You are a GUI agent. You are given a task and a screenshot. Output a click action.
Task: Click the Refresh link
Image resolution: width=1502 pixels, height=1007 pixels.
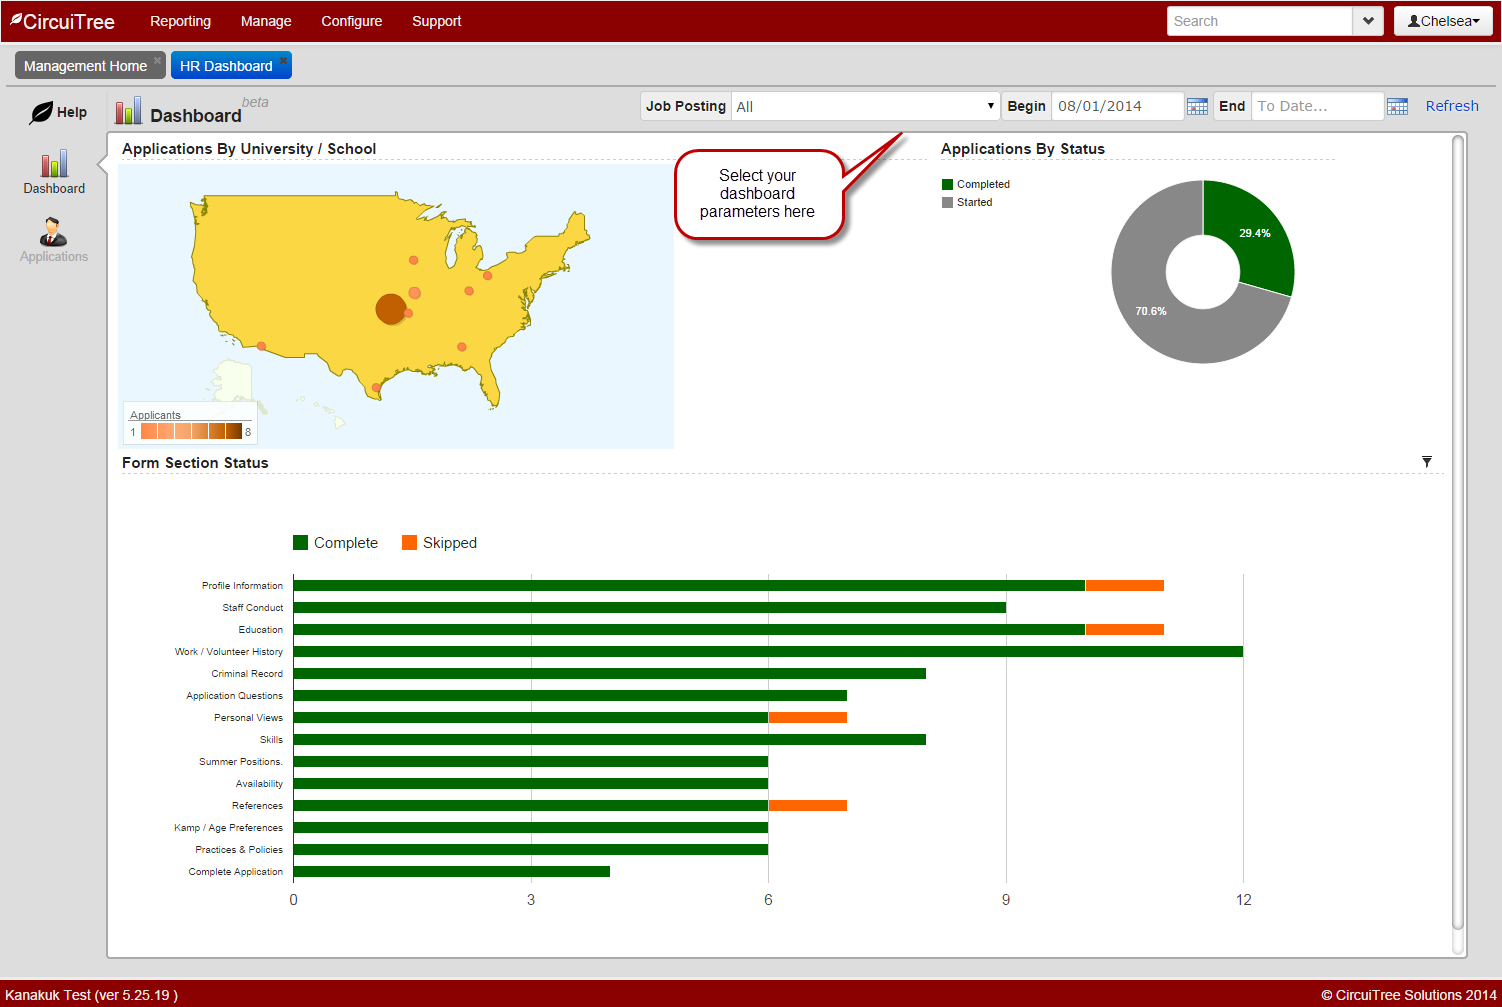1451,106
